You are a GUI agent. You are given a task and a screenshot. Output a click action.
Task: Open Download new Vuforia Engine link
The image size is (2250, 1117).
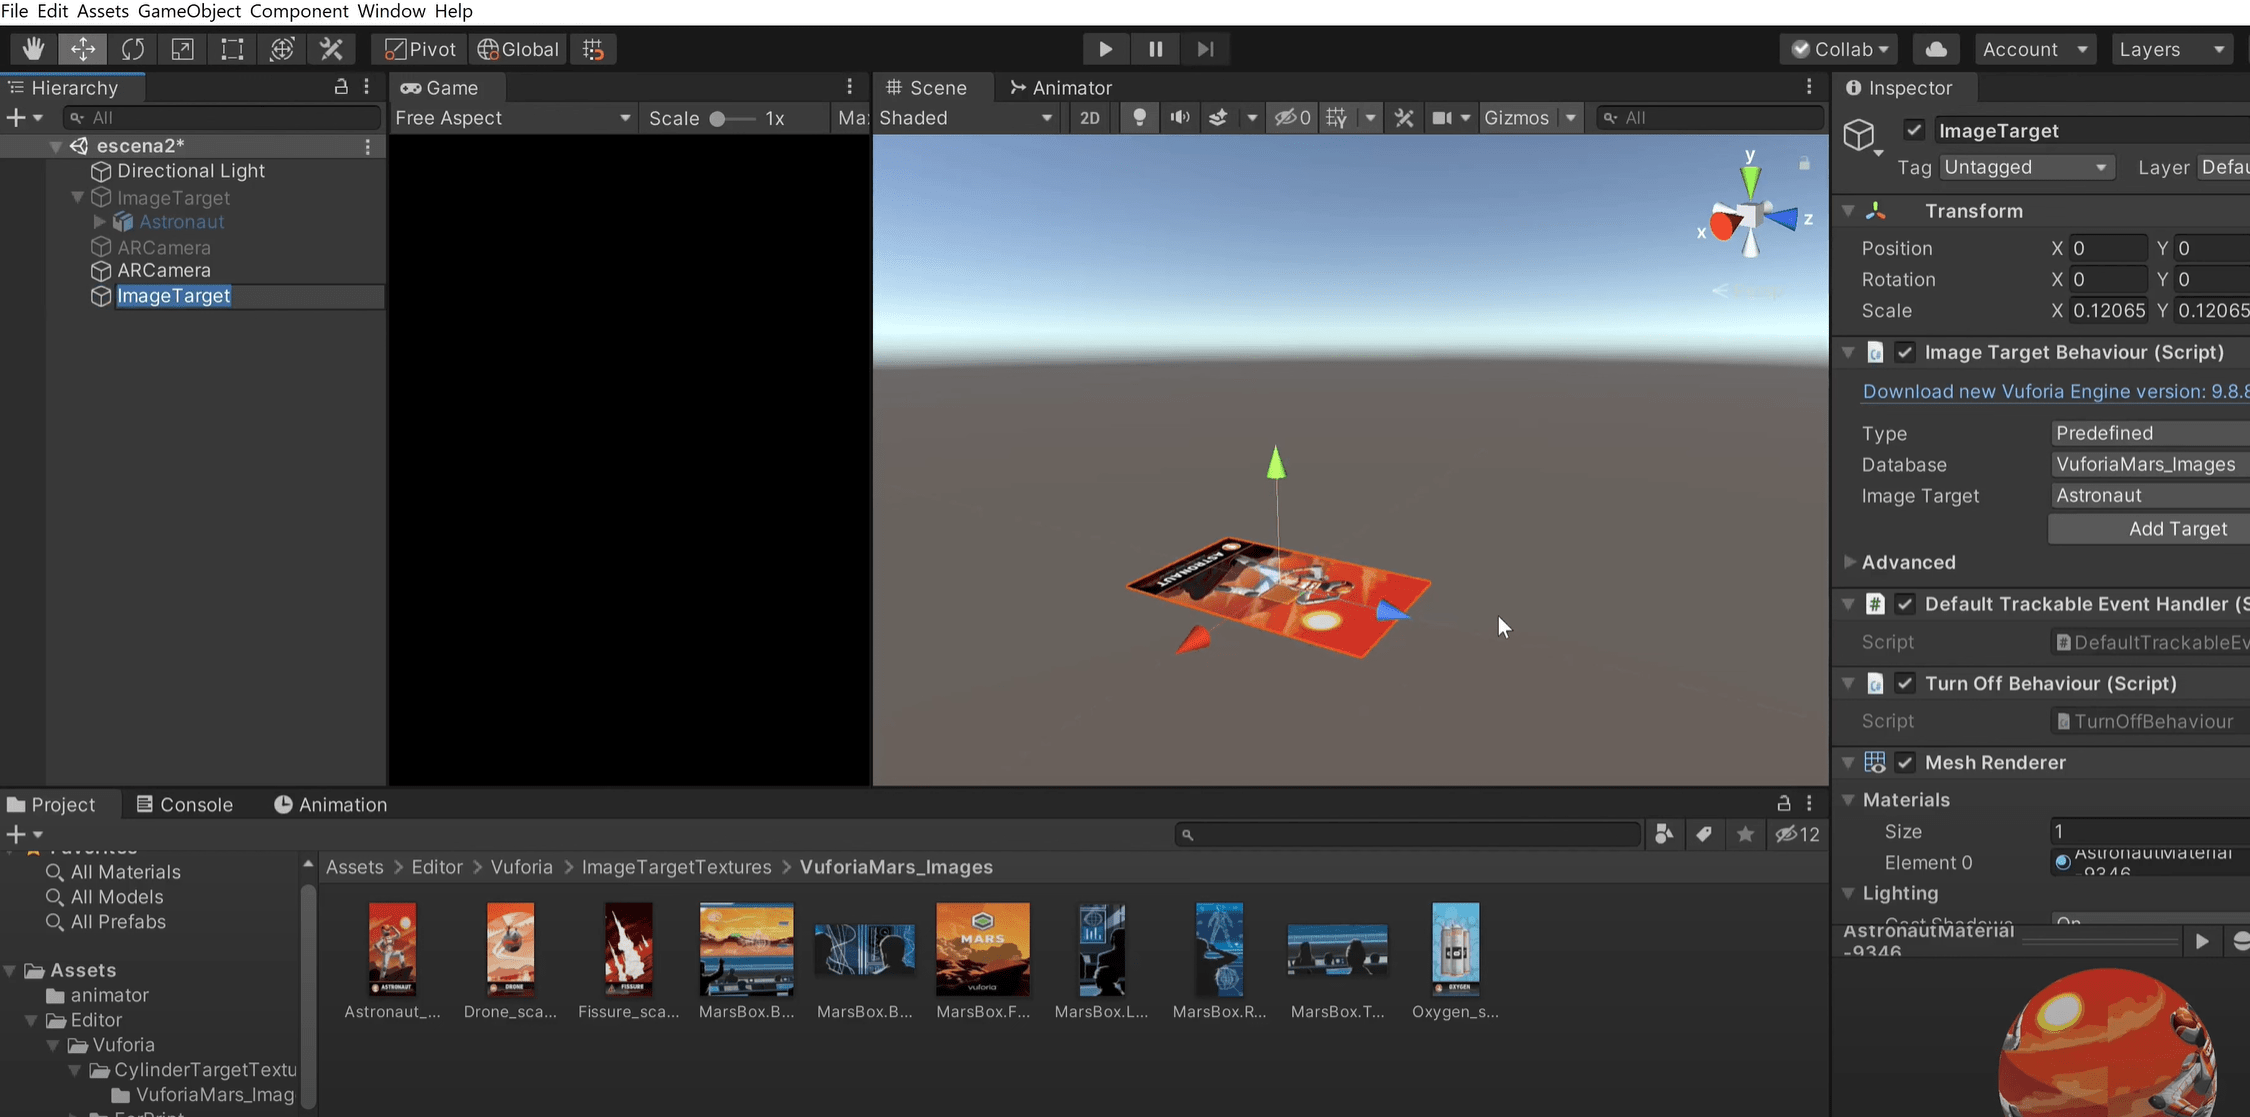2056,391
